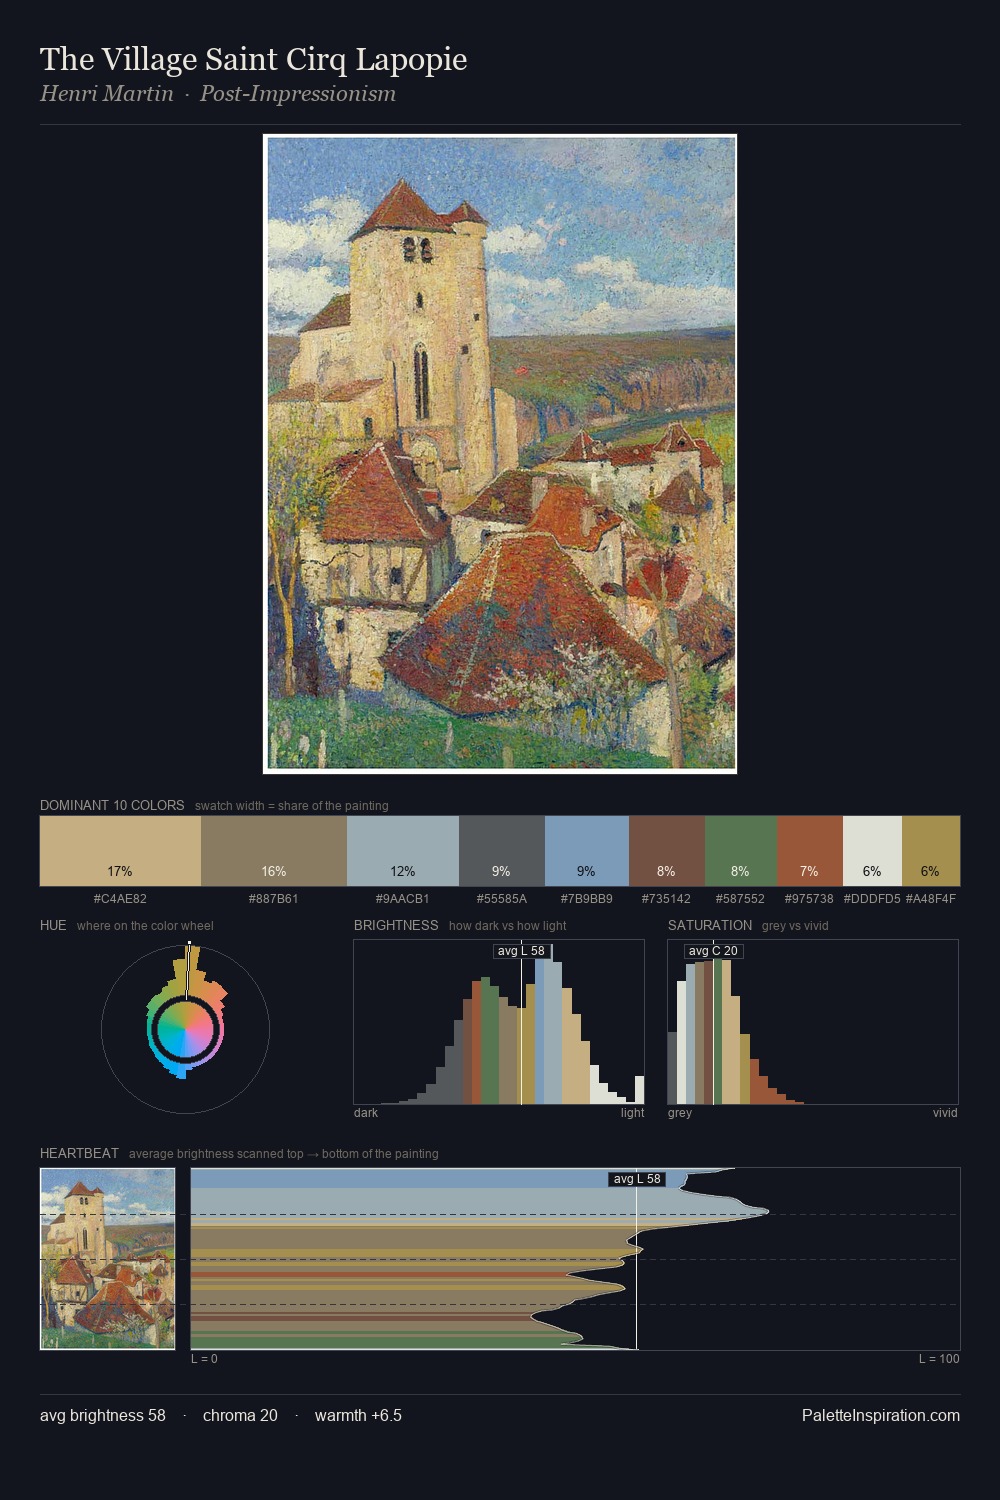Click the Post-Impressionism style label
Viewport: 1000px width, 1500px height.
pos(298,93)
